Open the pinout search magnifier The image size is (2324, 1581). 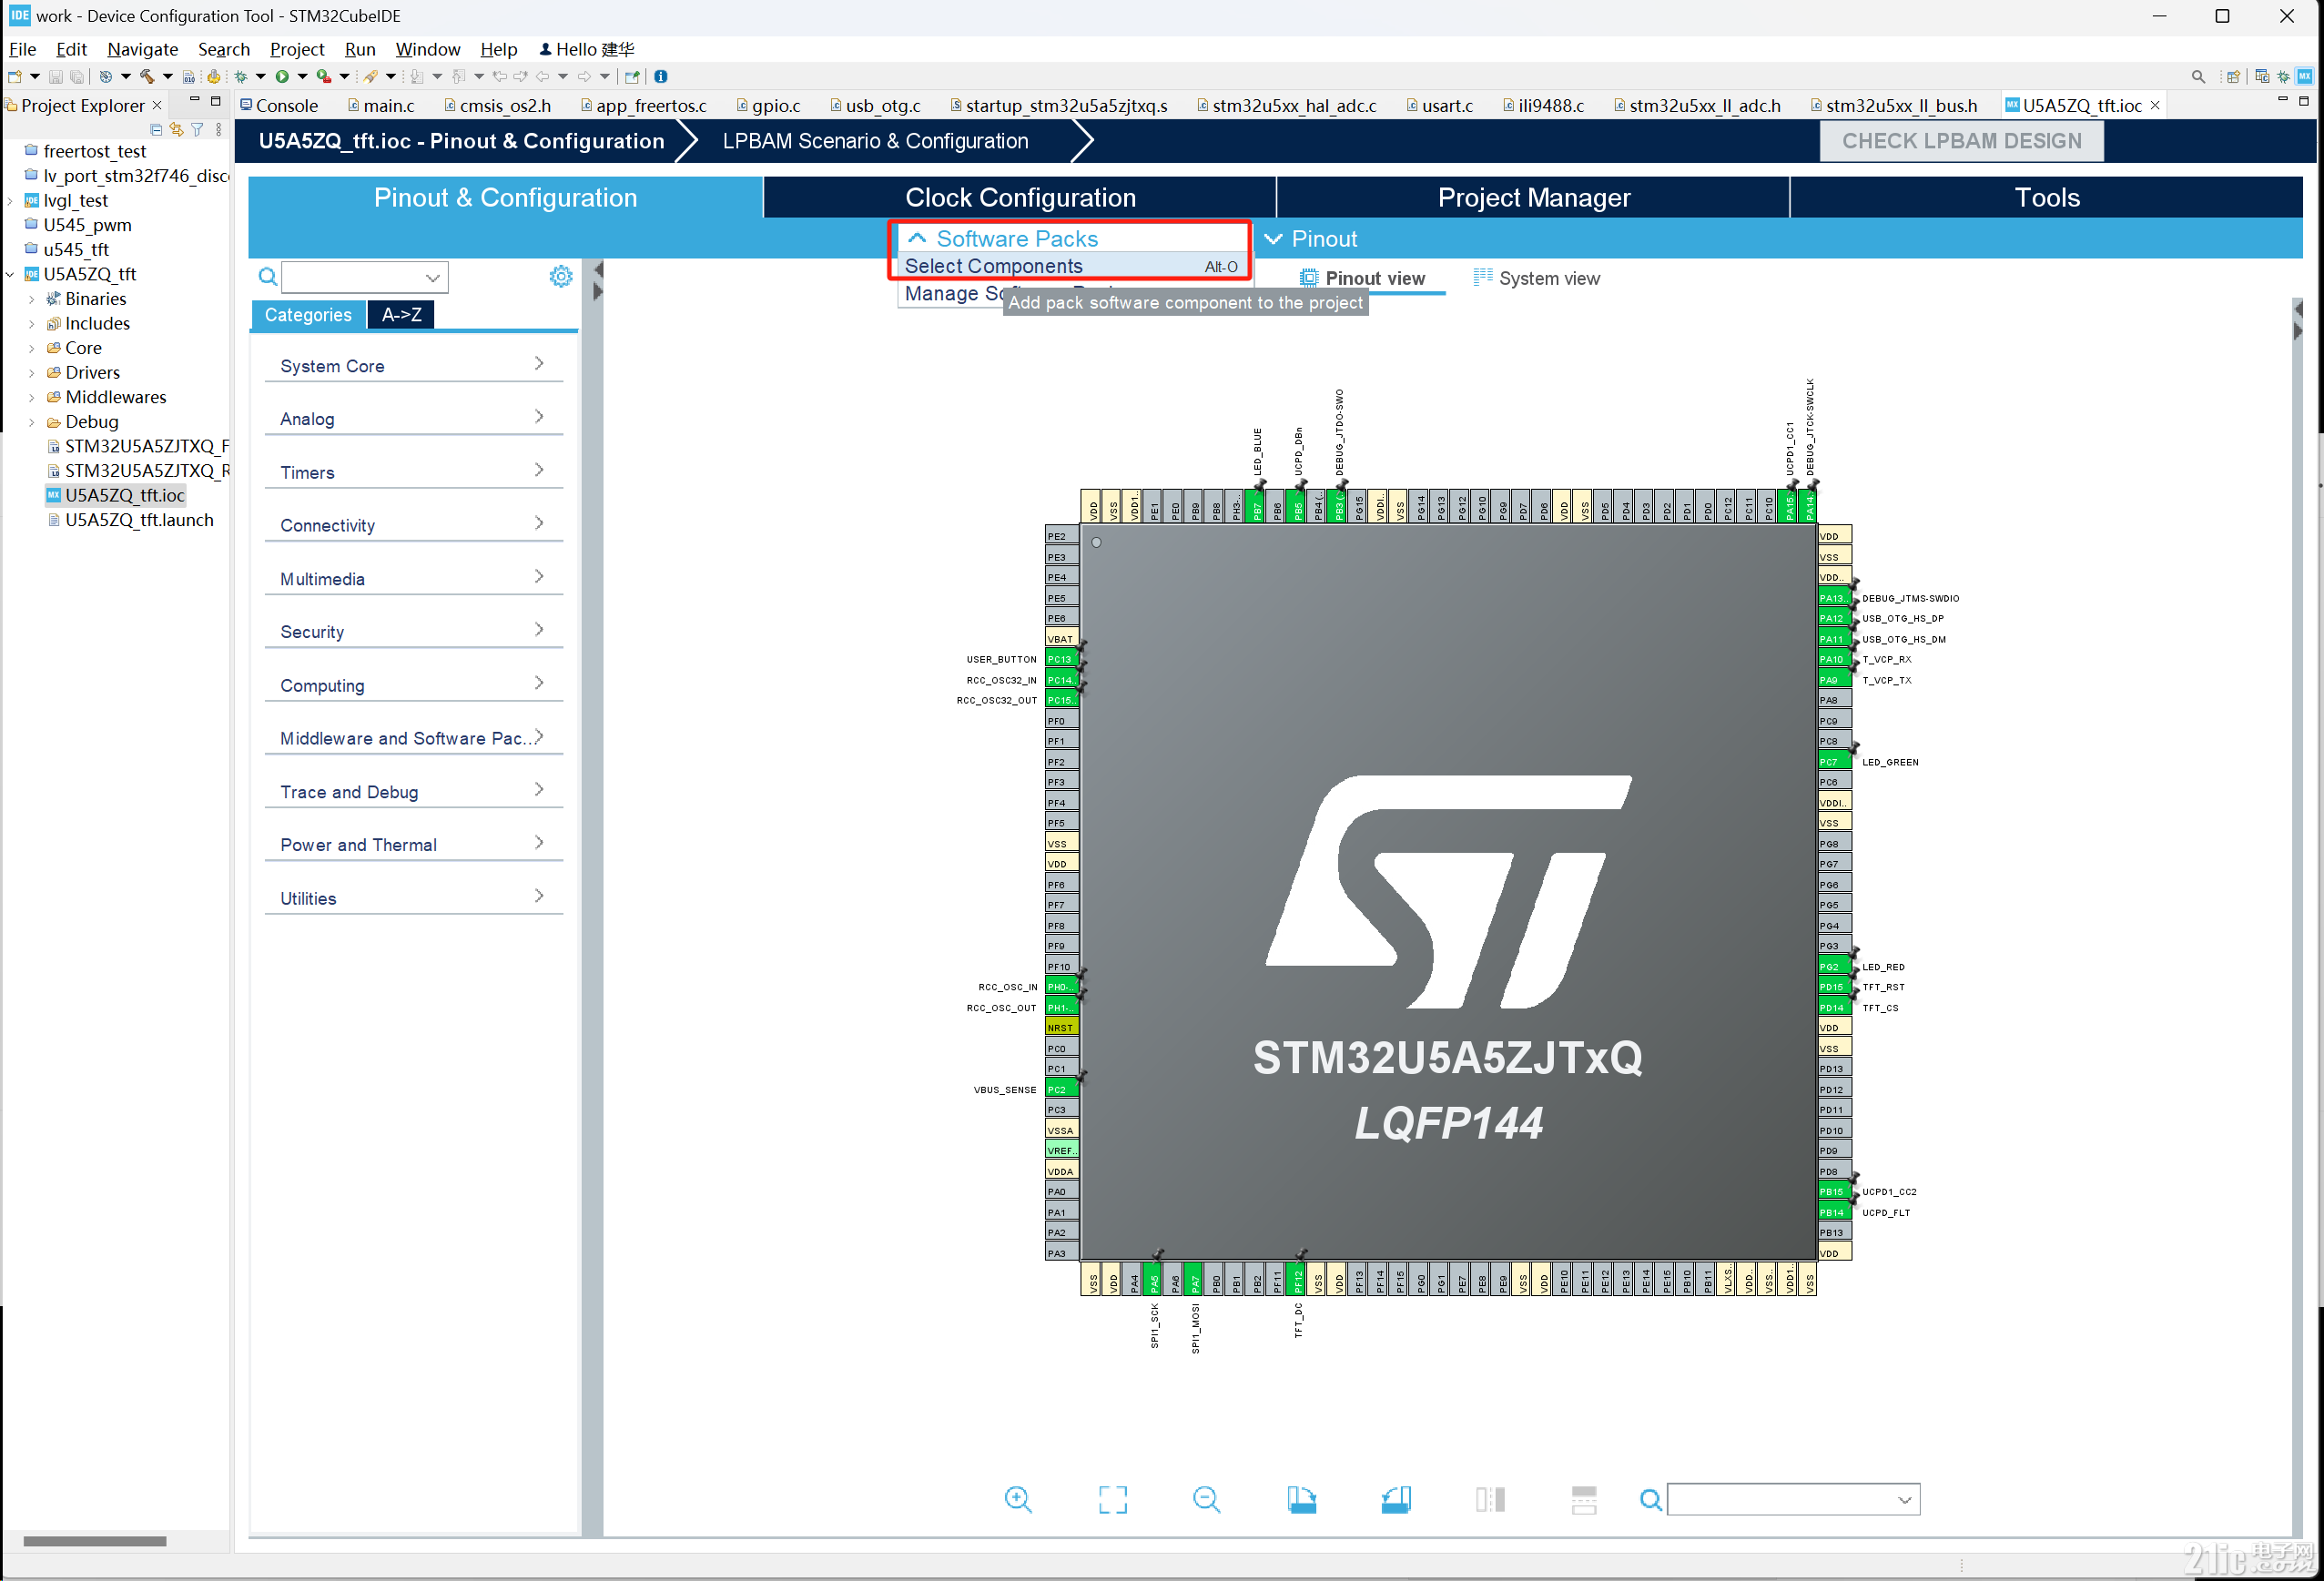tap(1650, 1499)
